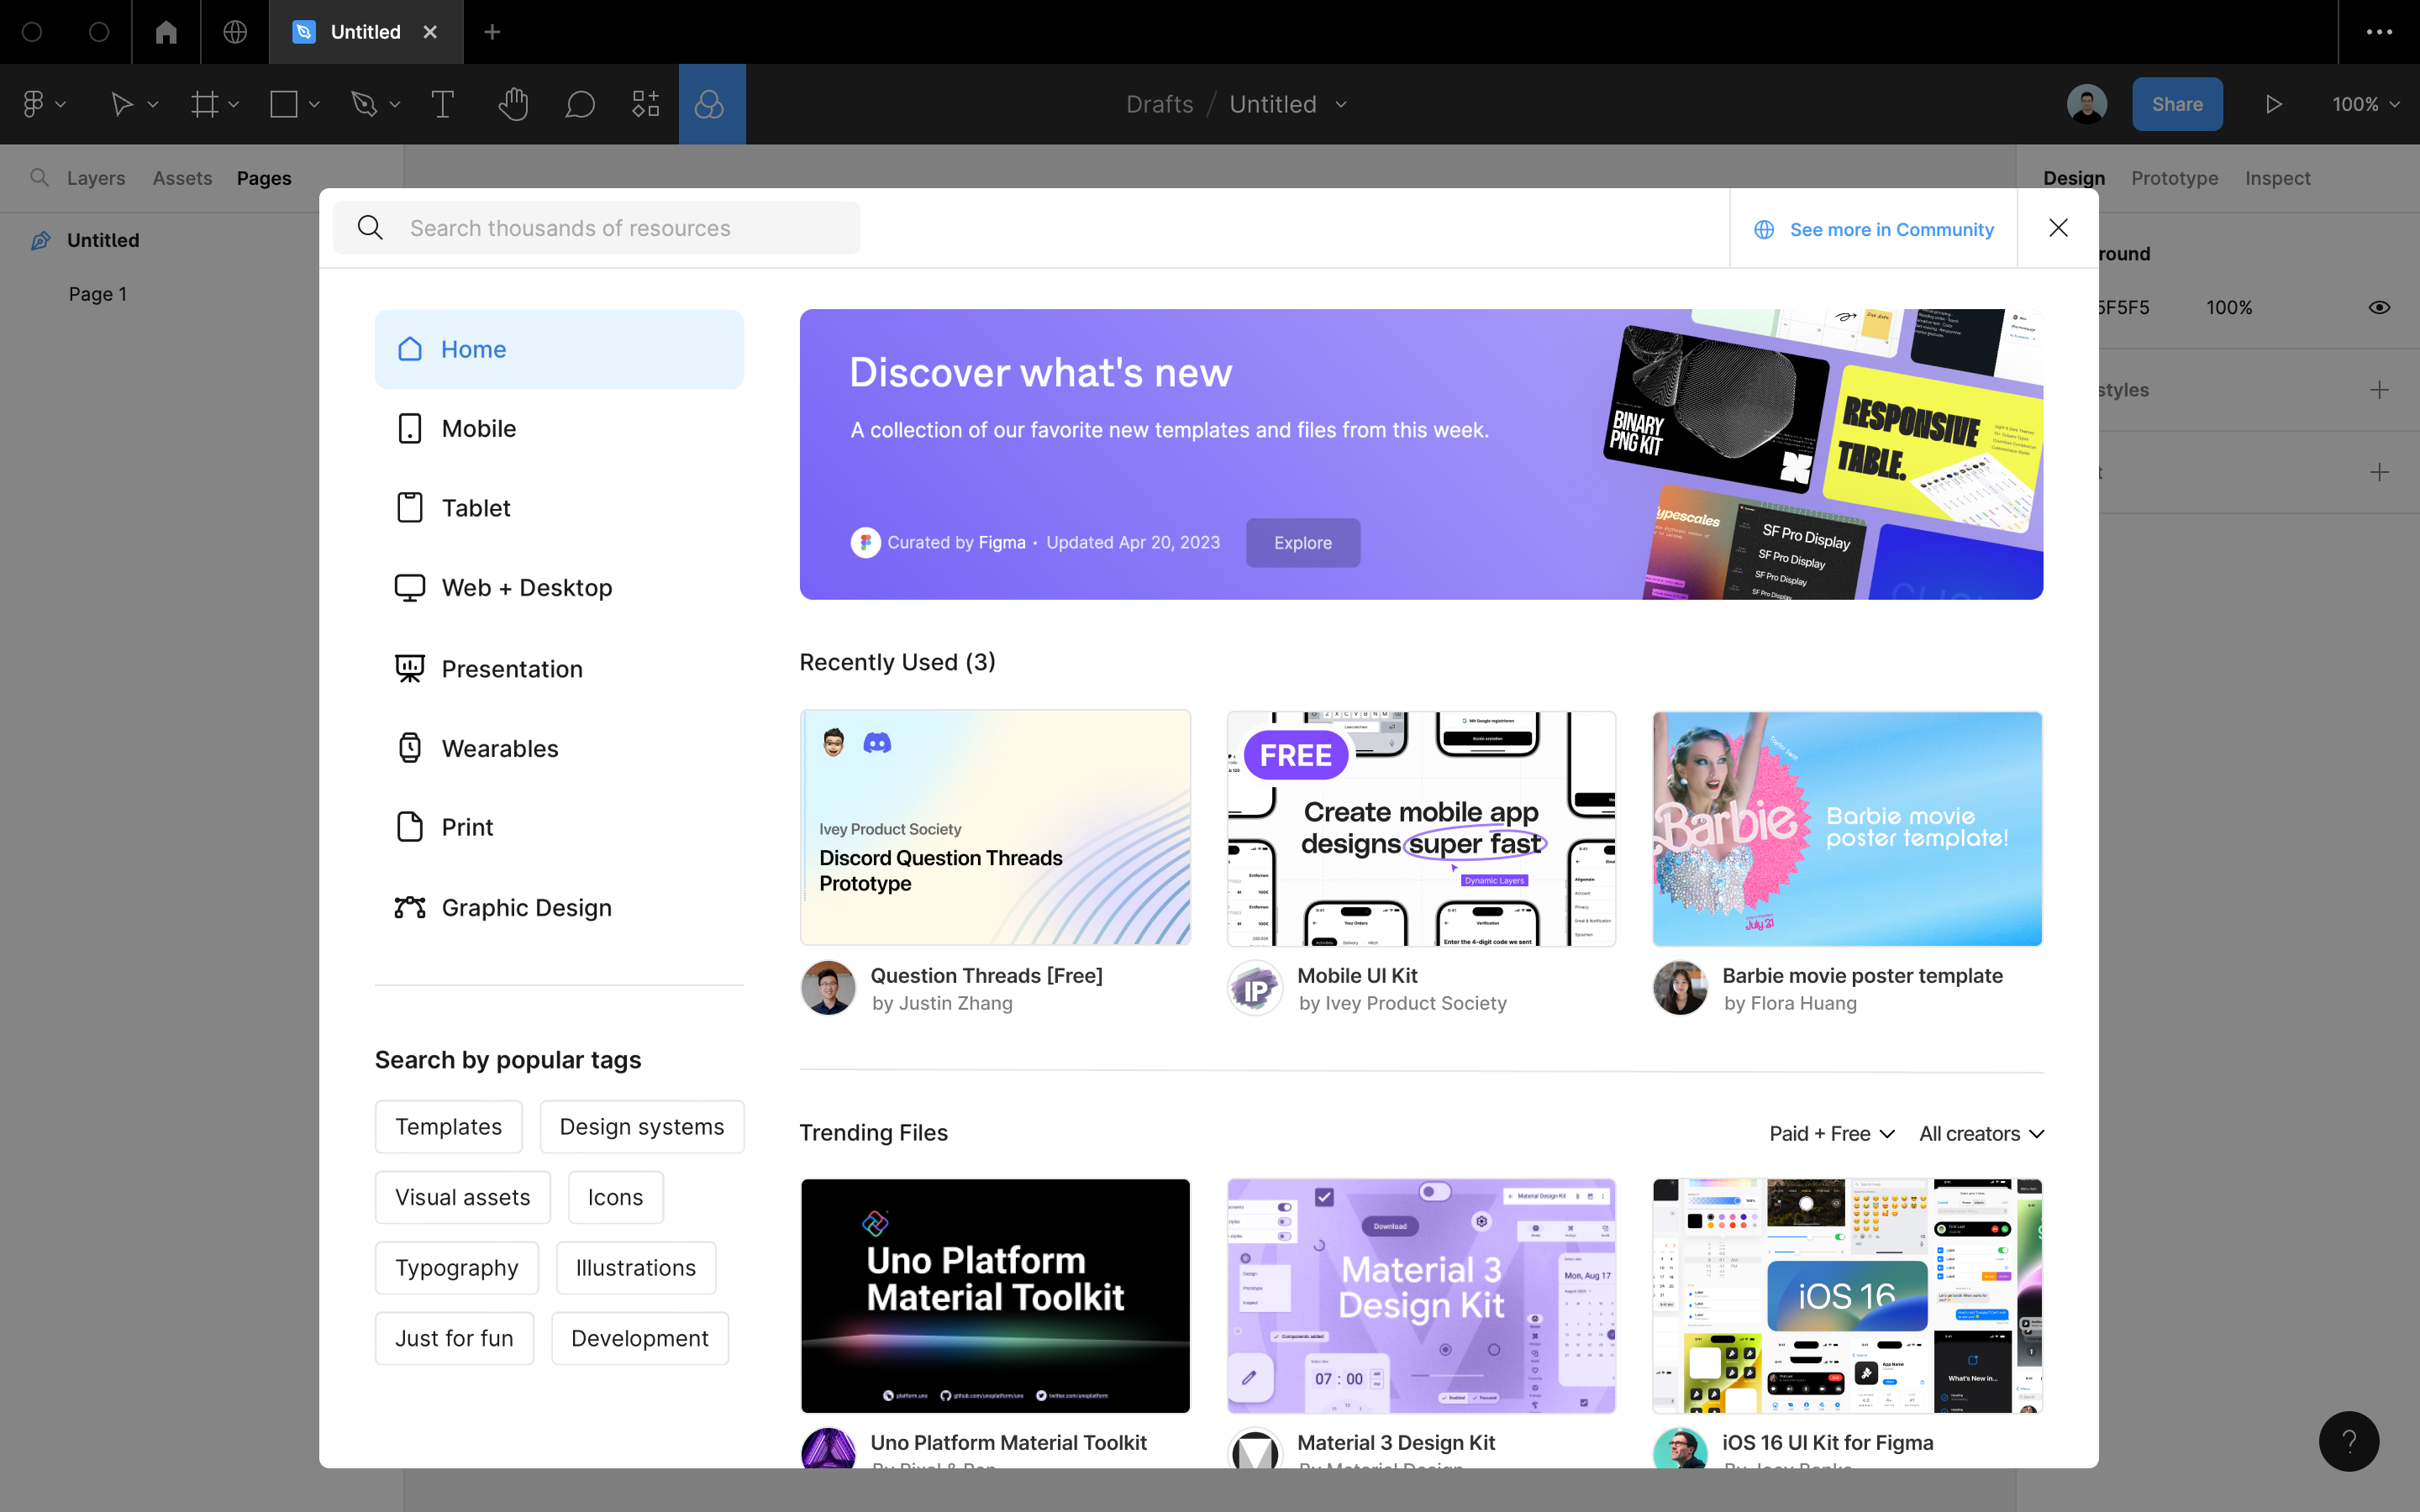Select the Mobile category

click(559, 429)
